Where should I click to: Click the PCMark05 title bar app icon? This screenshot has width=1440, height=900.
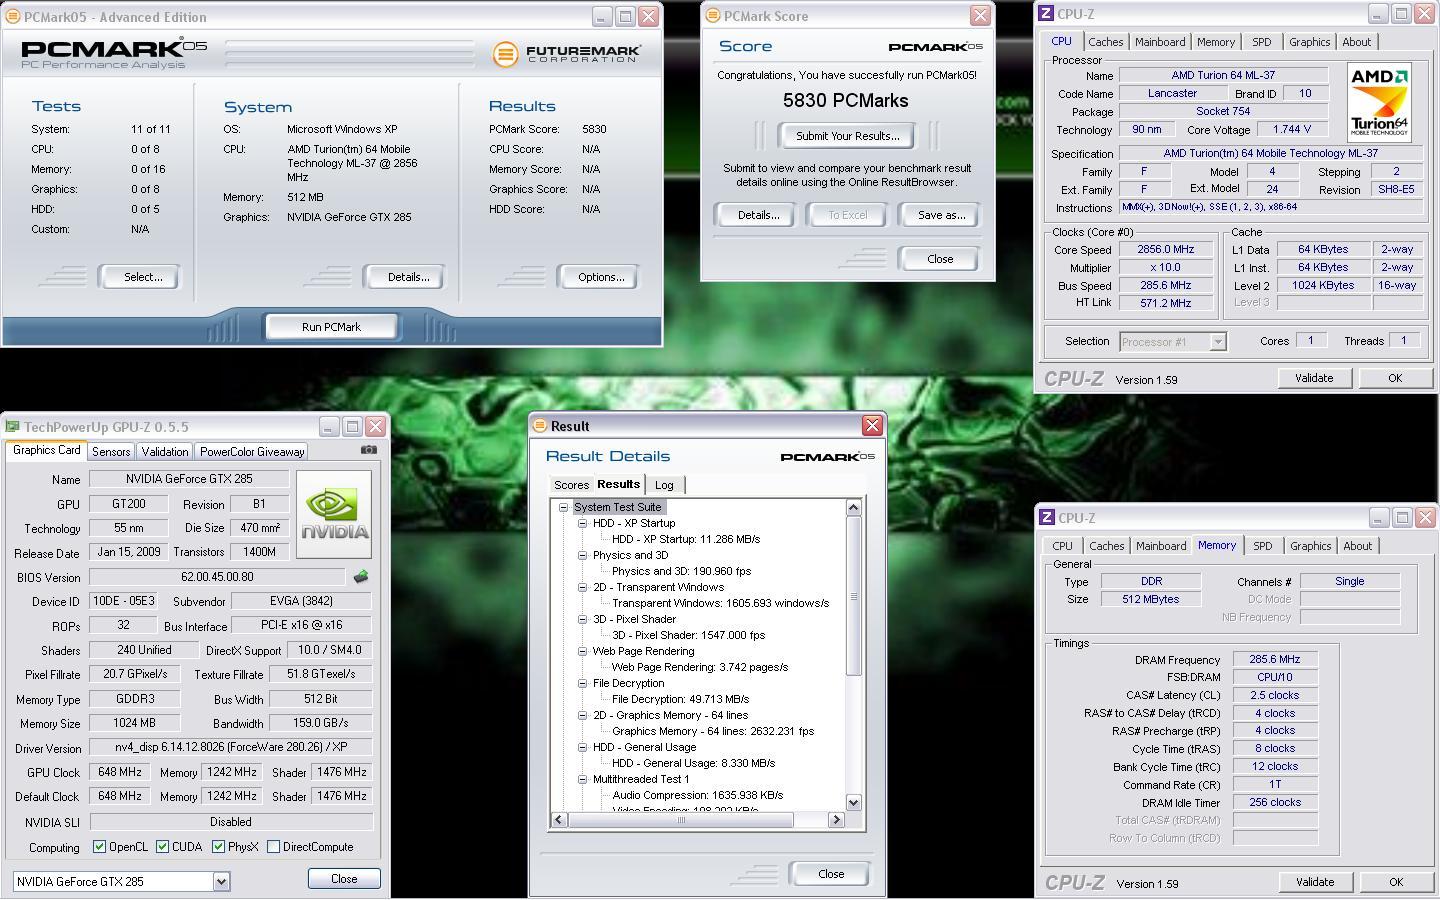coord(13,17)
